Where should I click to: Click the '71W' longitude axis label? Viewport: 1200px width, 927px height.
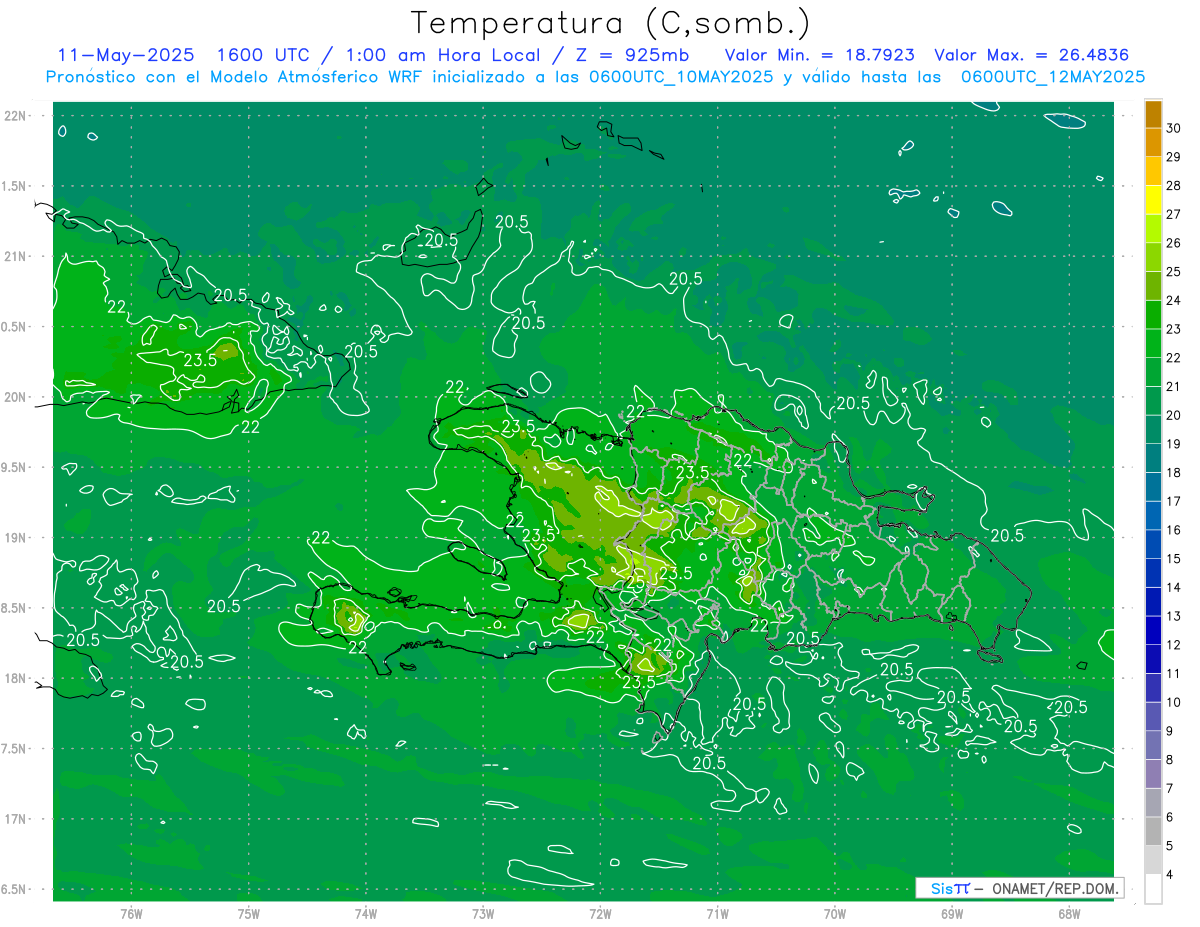tap(717, 913)
